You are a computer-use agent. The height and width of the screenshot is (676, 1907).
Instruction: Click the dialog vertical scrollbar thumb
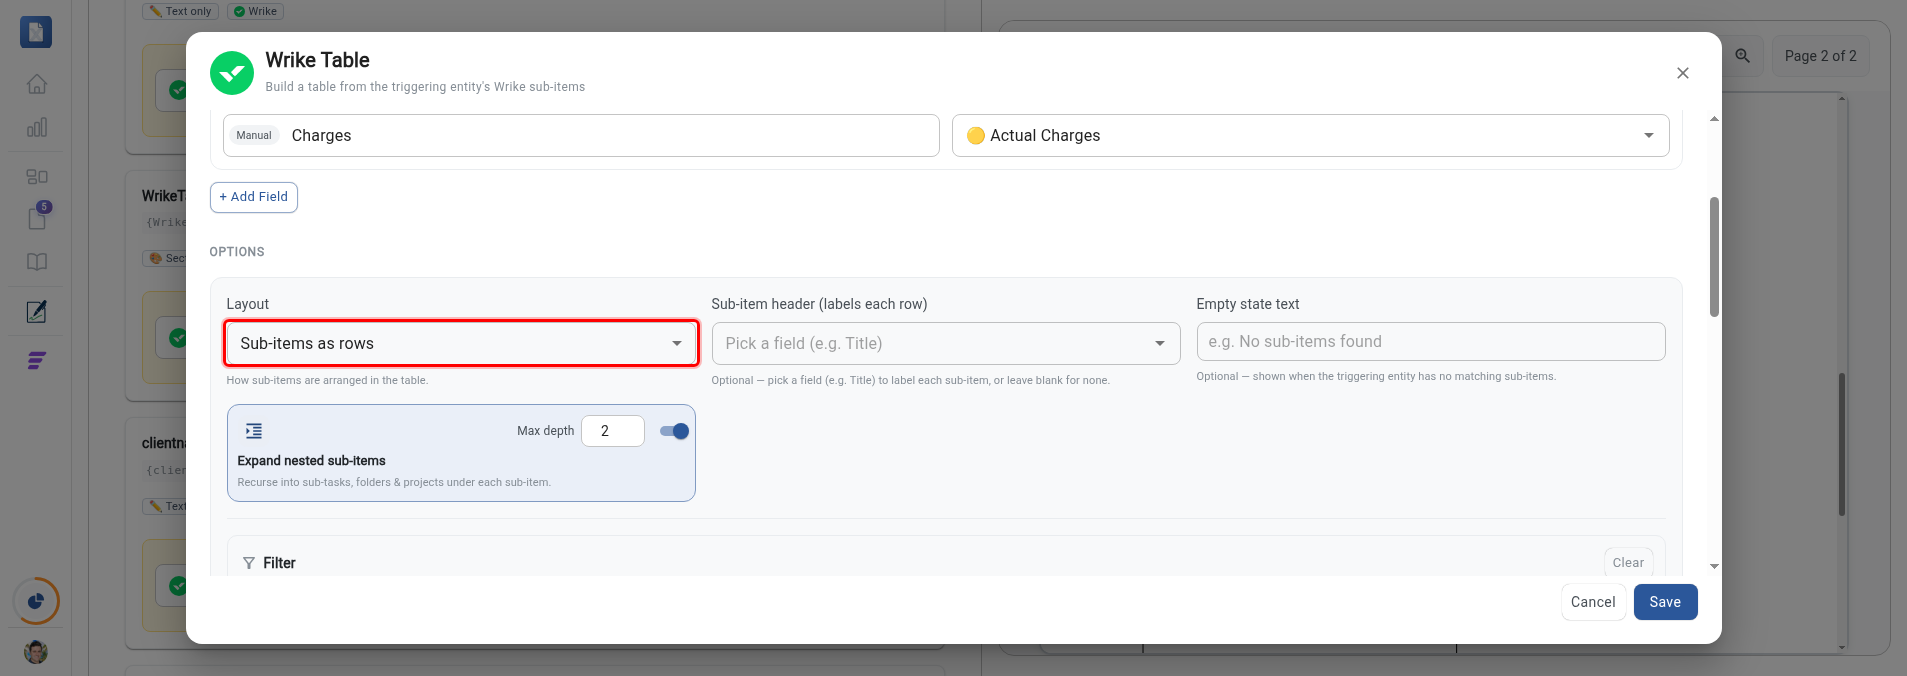[1714, 257]
